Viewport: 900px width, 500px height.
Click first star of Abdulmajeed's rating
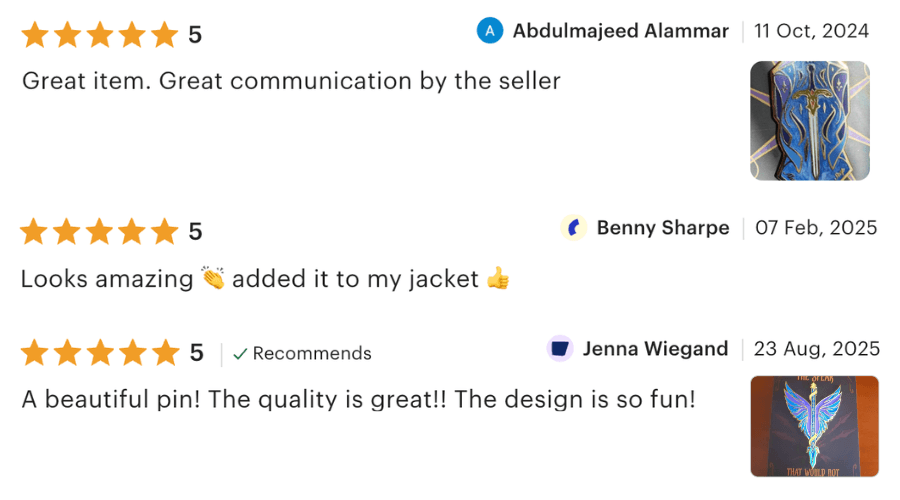[35, 35]
